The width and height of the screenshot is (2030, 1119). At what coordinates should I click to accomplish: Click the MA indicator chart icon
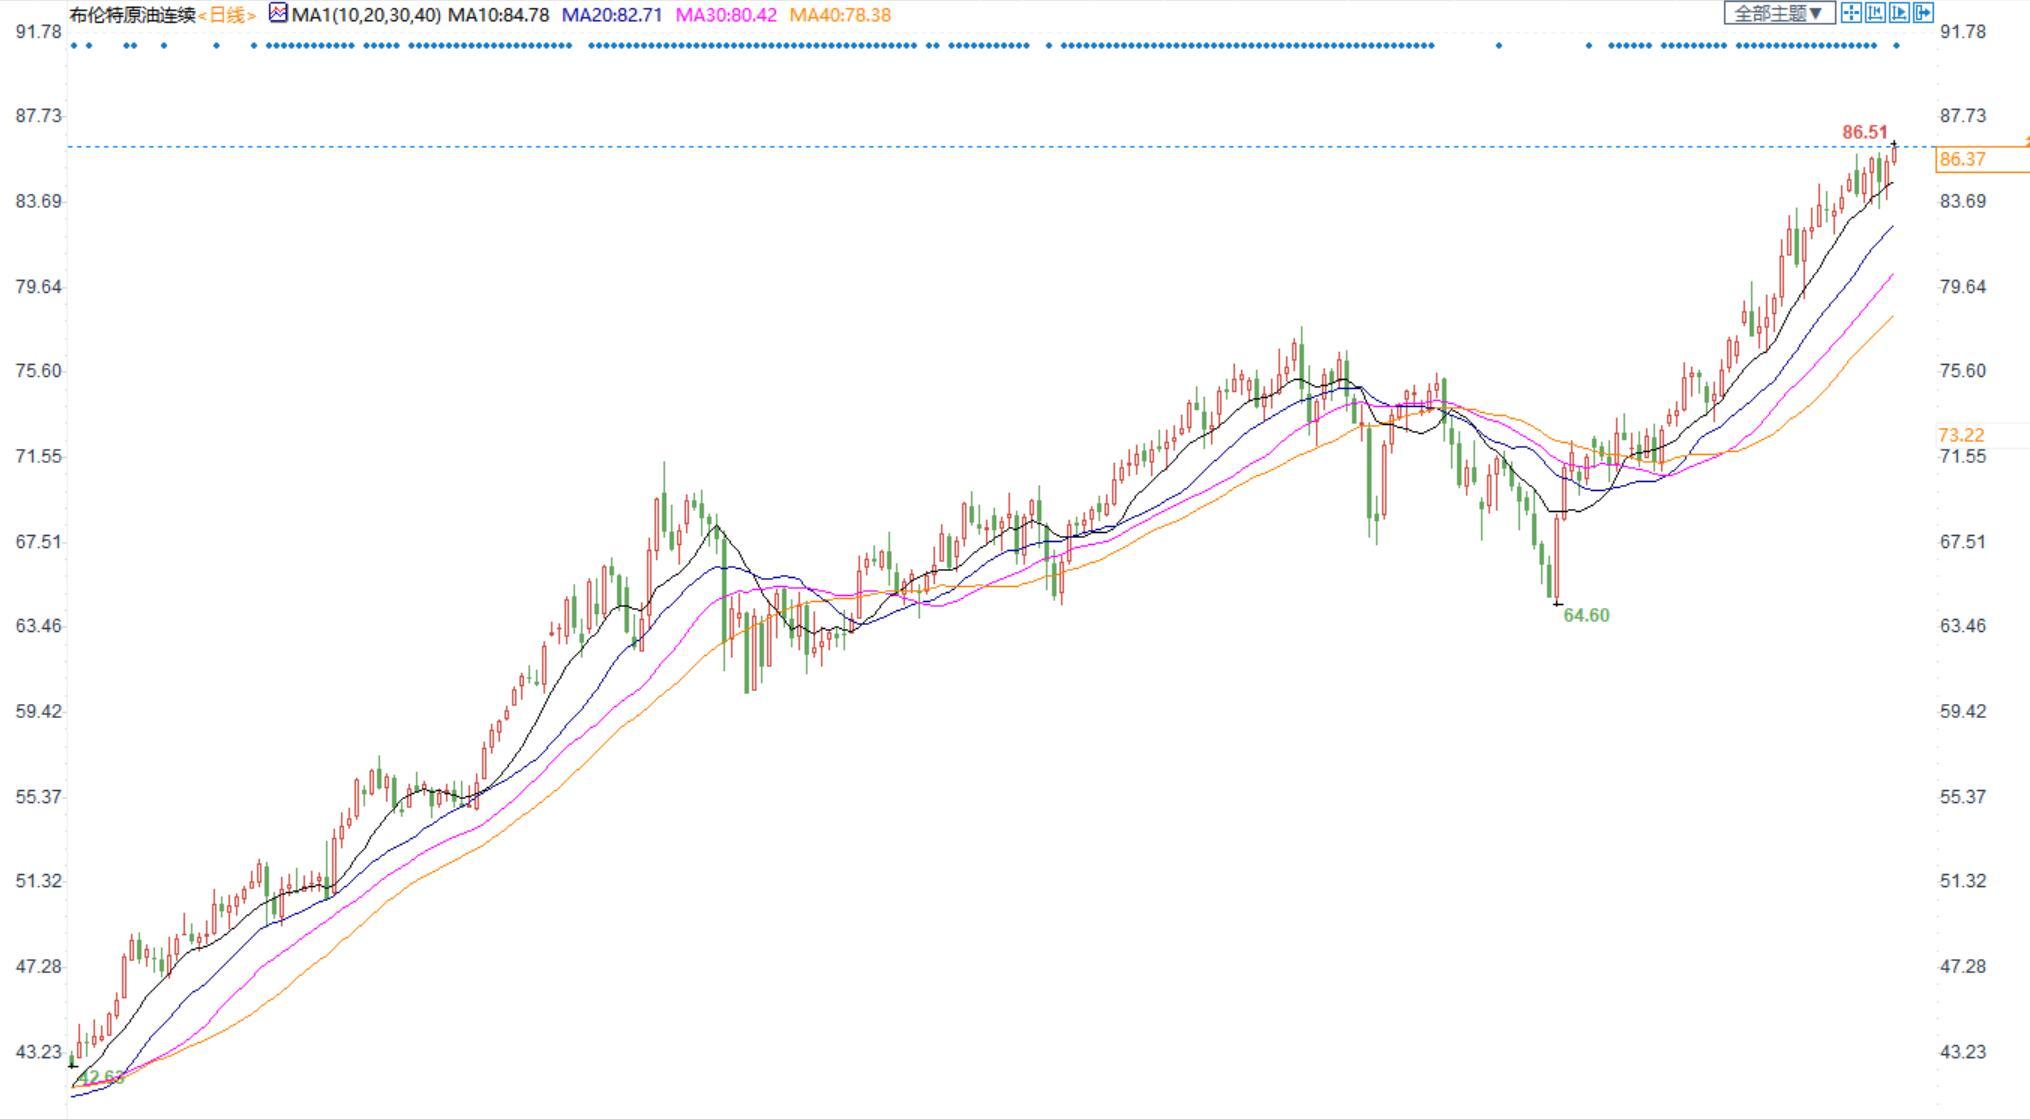(277, 14)
